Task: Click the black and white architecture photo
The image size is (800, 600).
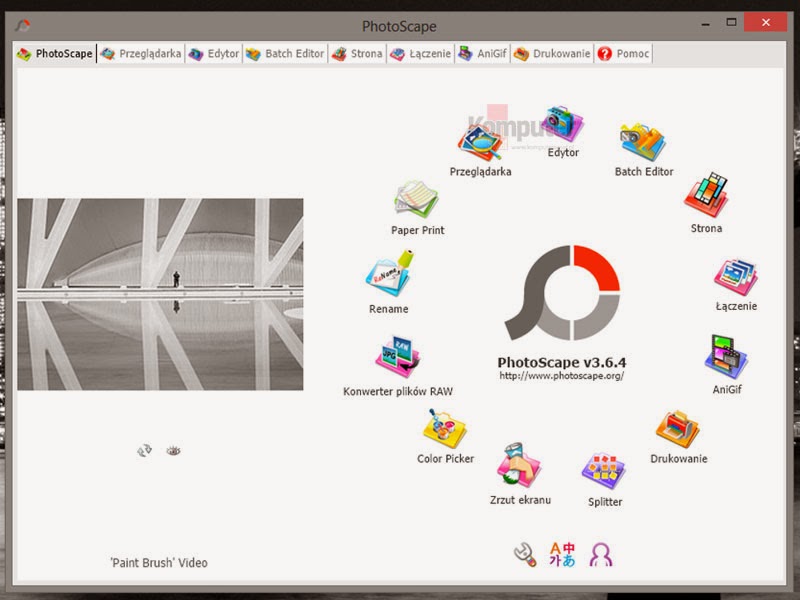Action: [160, 294]
